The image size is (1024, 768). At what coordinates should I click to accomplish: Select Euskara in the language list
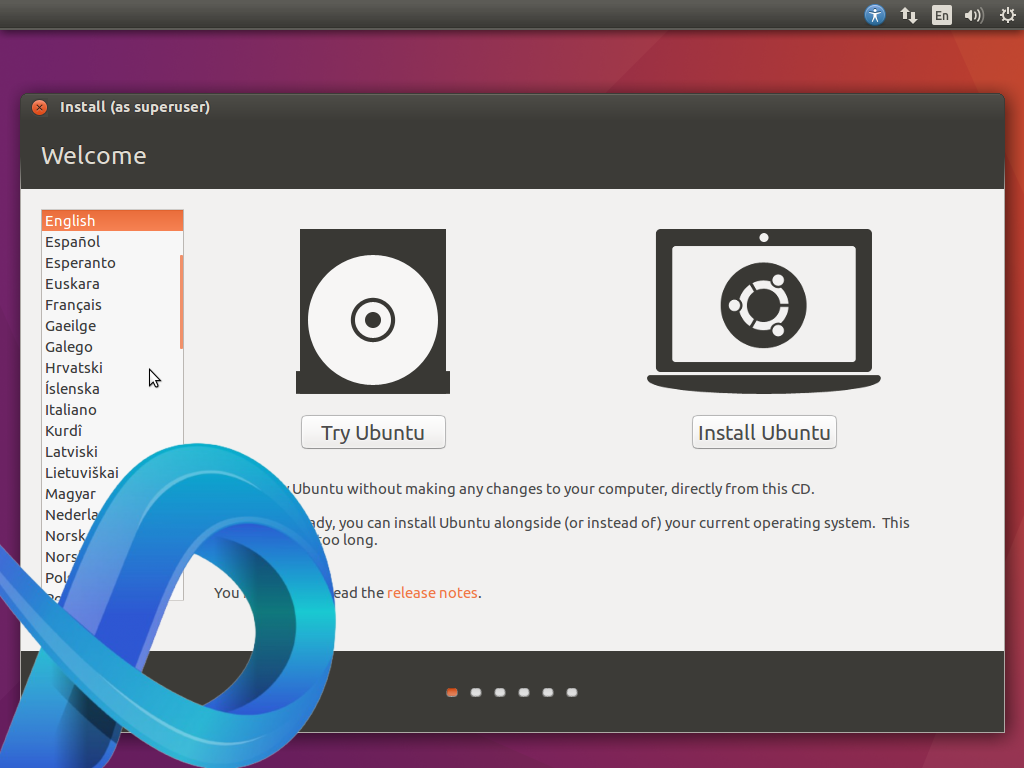112,283
